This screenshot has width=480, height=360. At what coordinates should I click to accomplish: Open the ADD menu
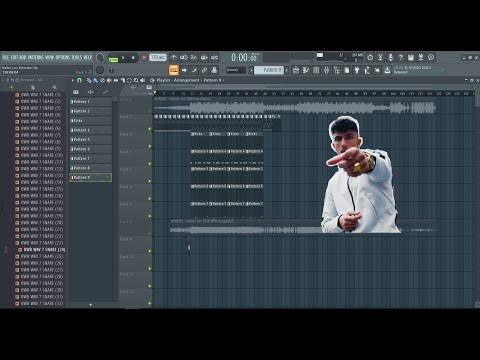point(23,57)
